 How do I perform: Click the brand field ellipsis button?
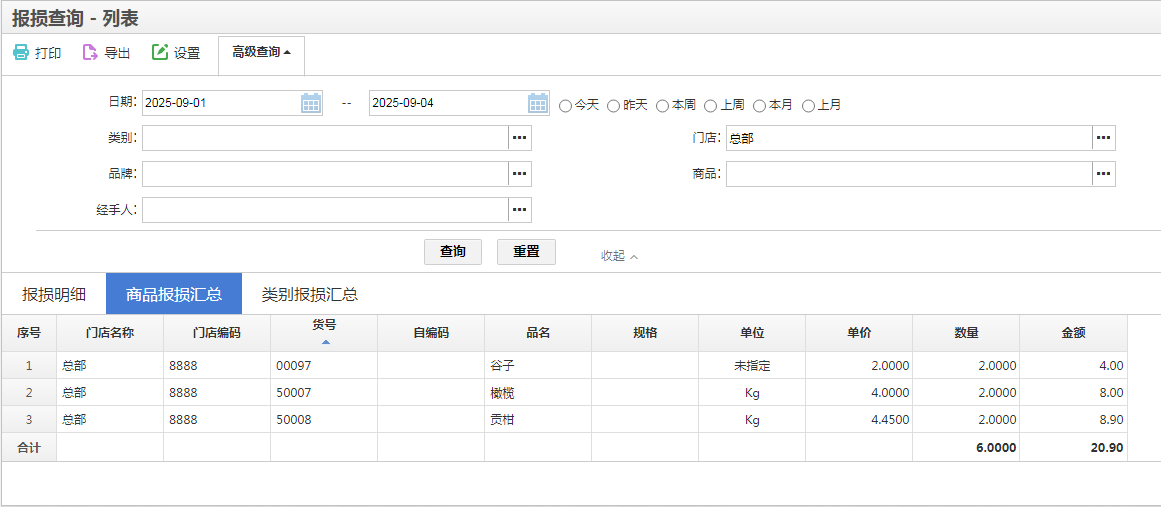(519, 174)
